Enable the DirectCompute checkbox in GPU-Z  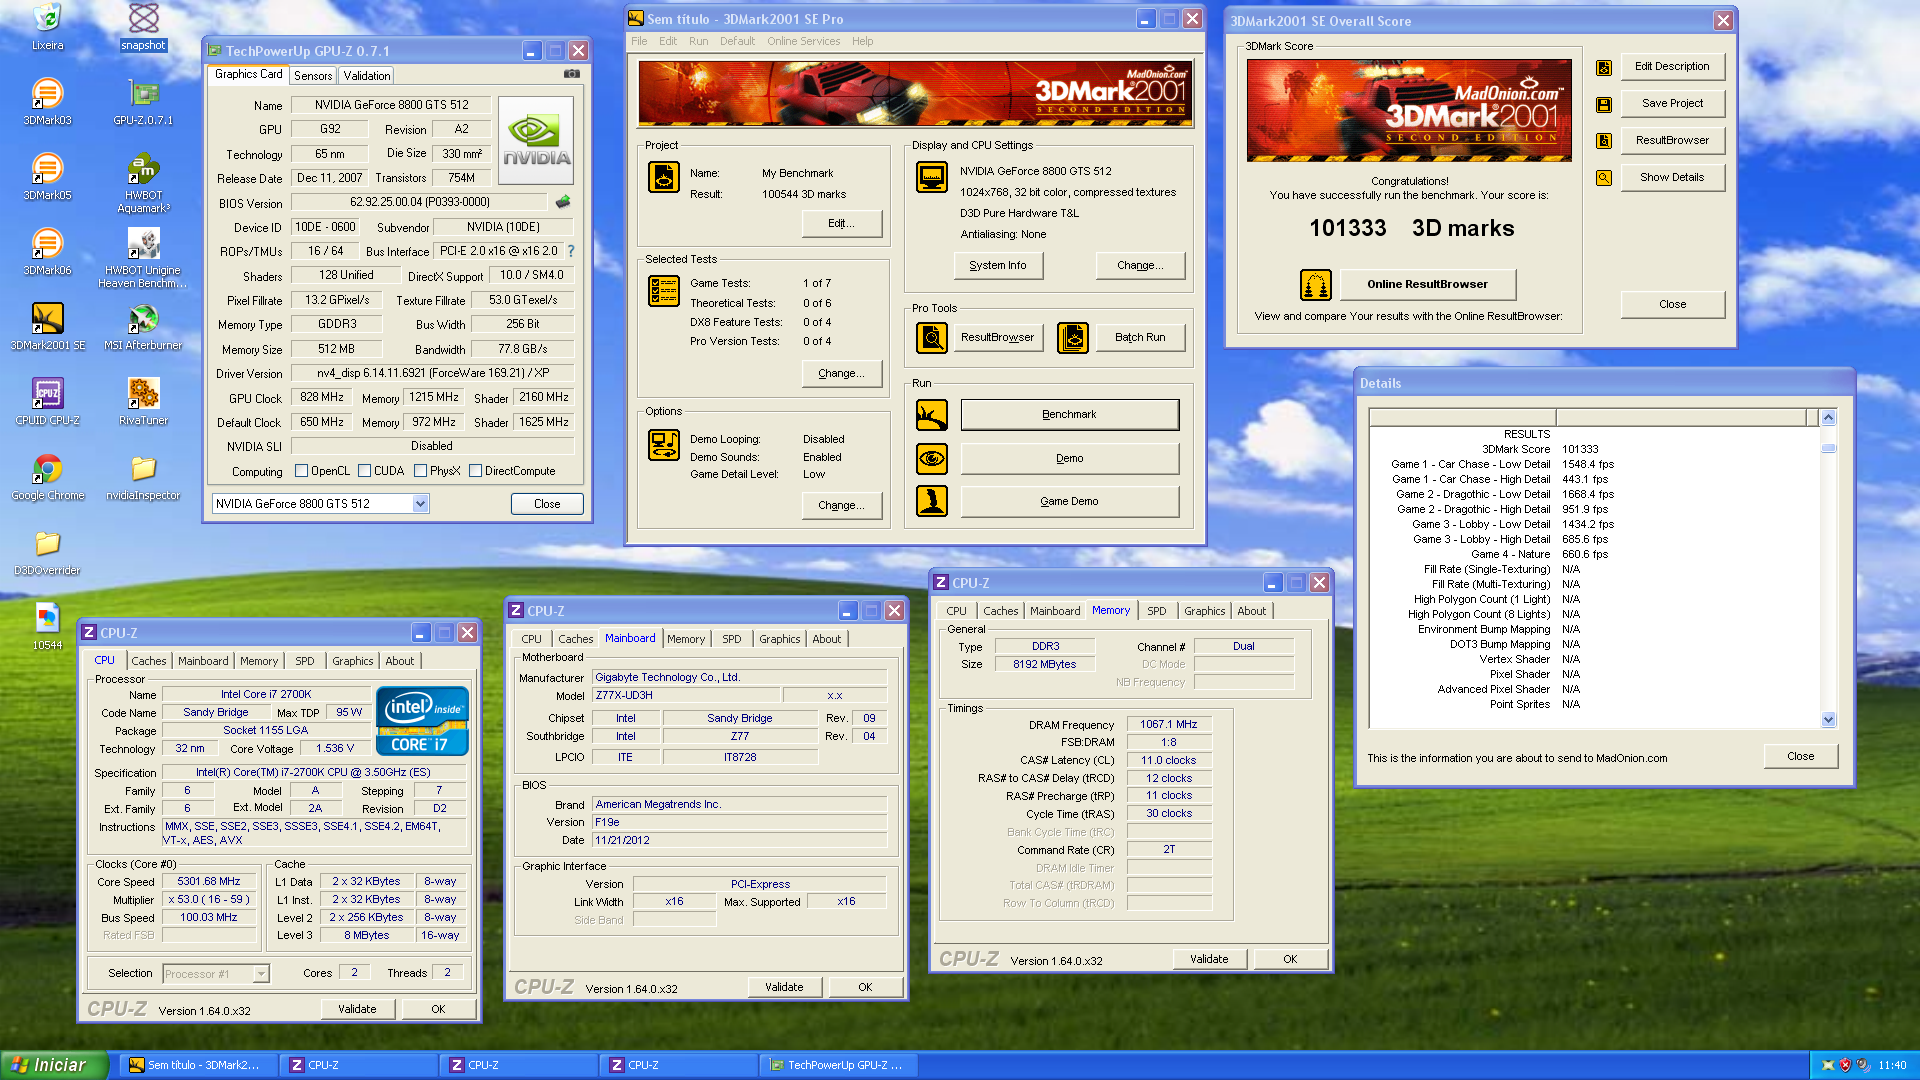pos(475,471)
